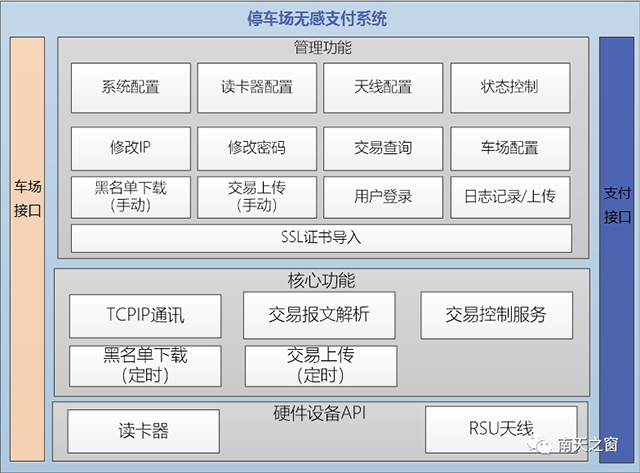Click the 状态控制 box
The image size is (640, 473).
[510, 87]
